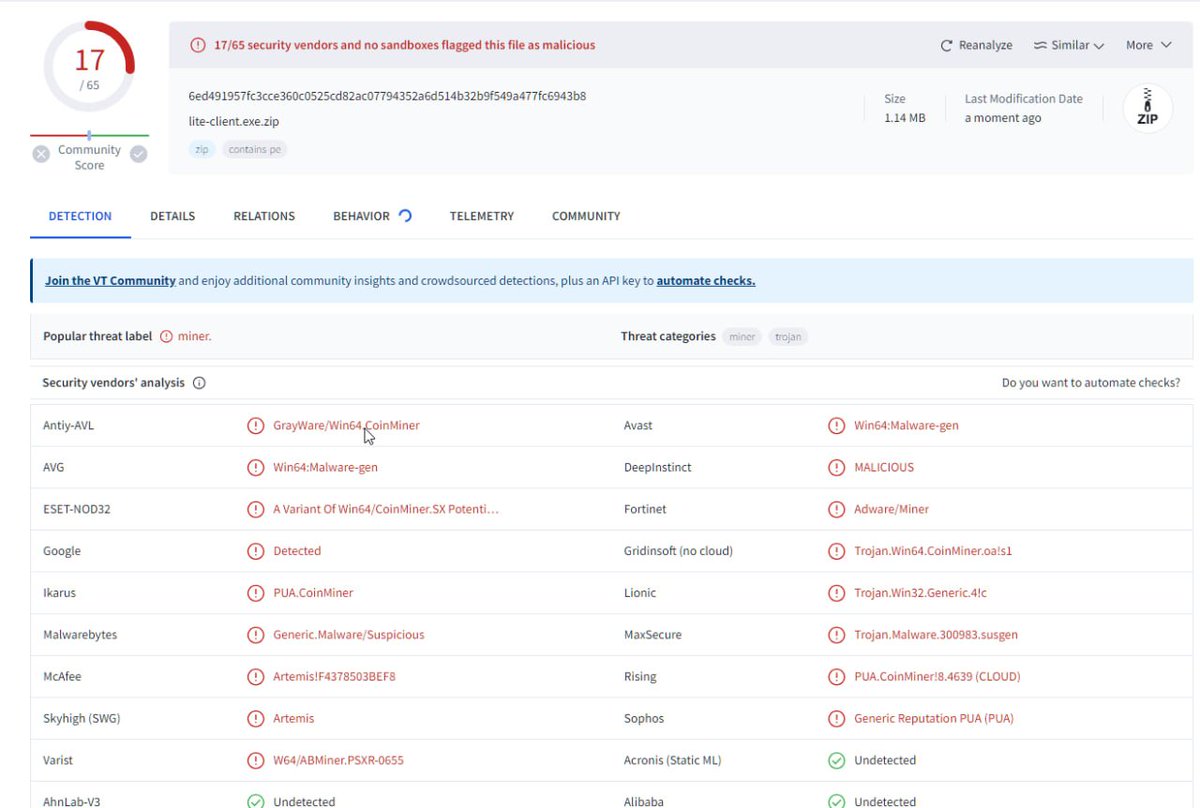Image resolution: width=1200 pixels, height=808 pixels.
Task: Vote positive with the Community Score check icon
Action: 139,154
